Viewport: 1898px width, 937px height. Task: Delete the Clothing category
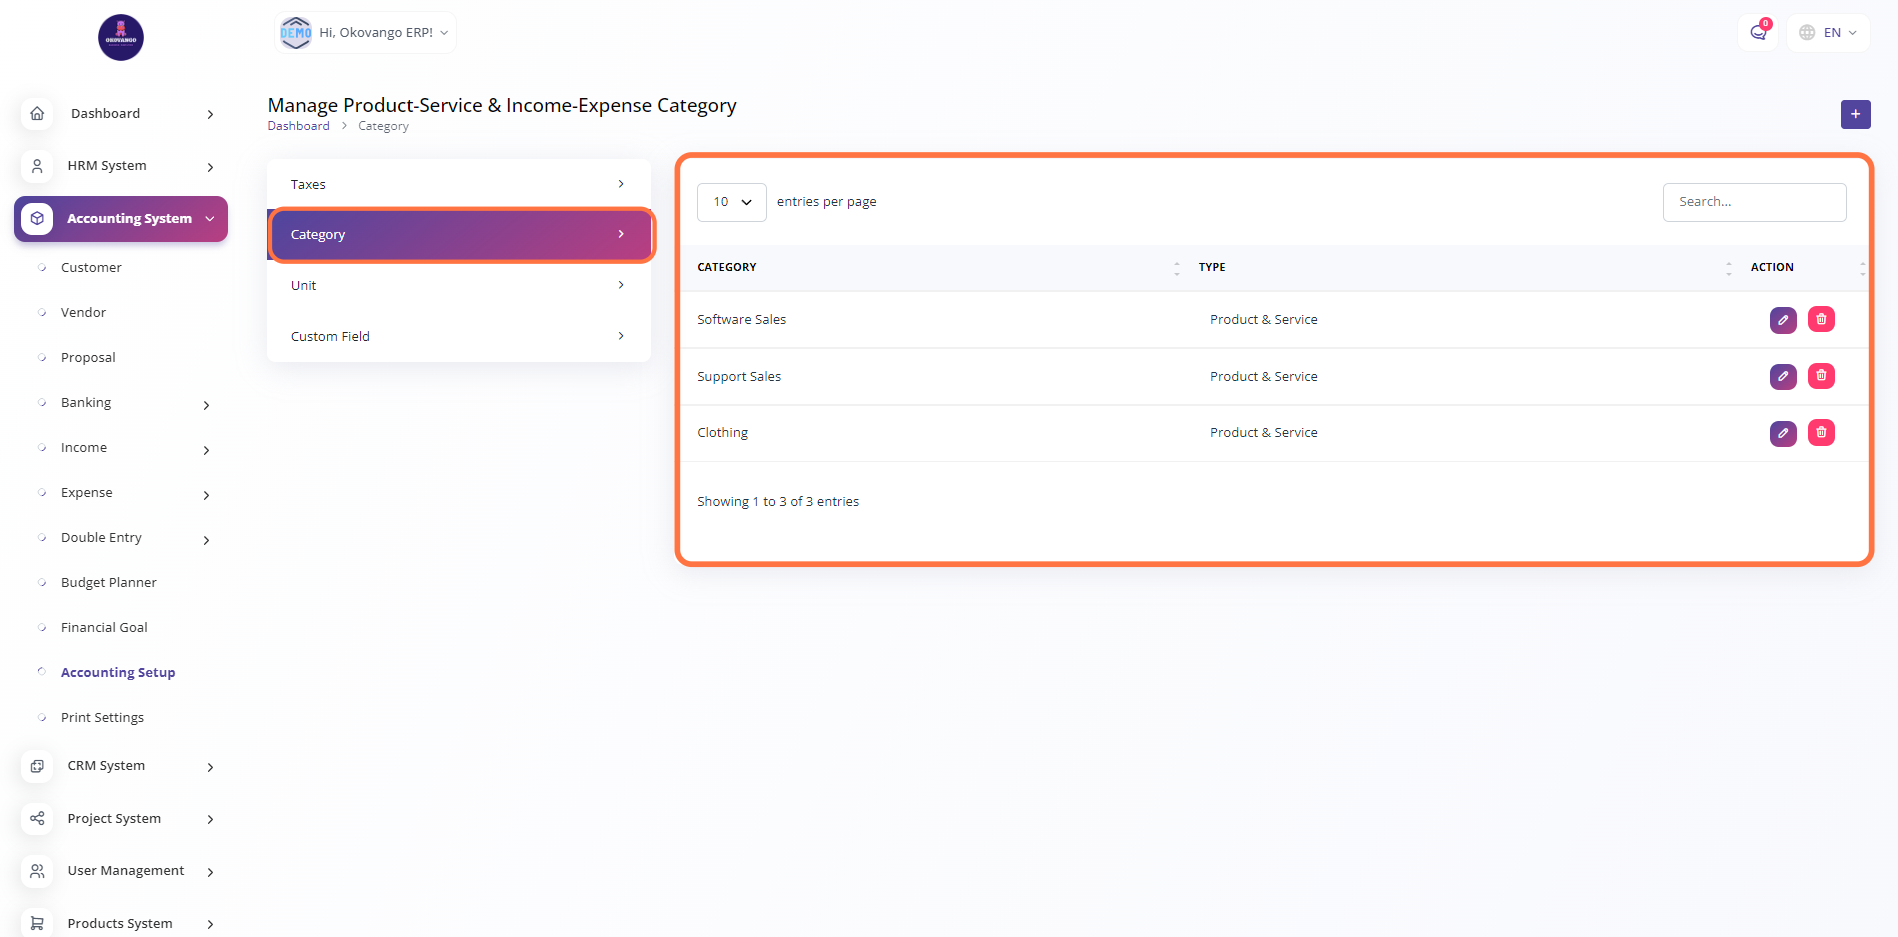tap(1821, 433)
